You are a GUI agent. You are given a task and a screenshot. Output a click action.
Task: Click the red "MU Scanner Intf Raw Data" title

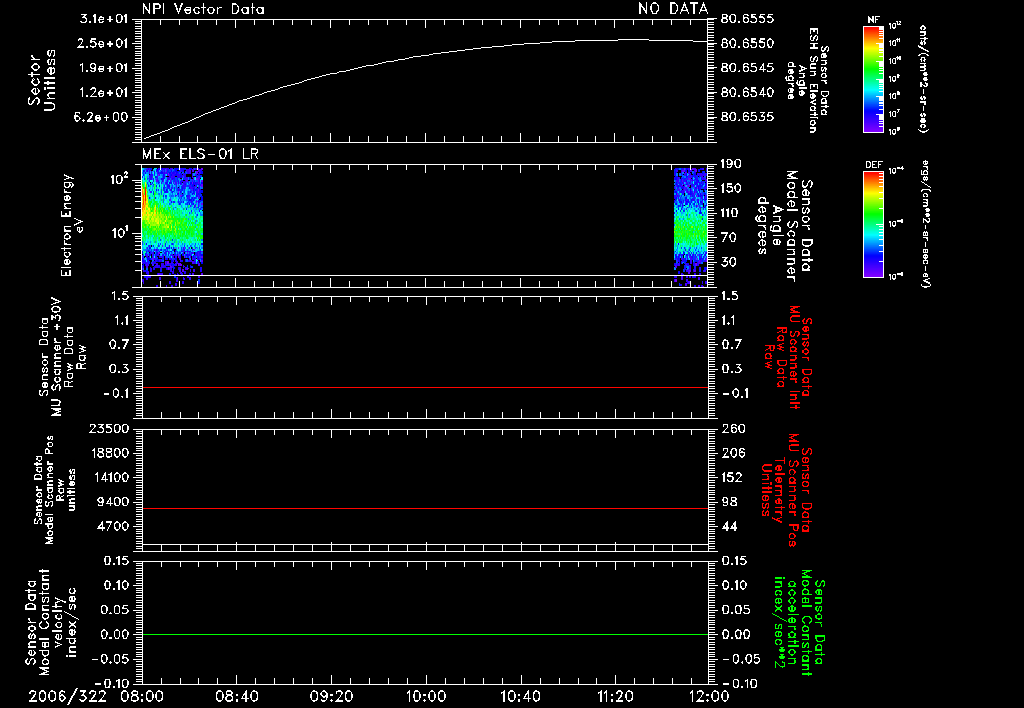pyautogui.click(x=788, y=357)
